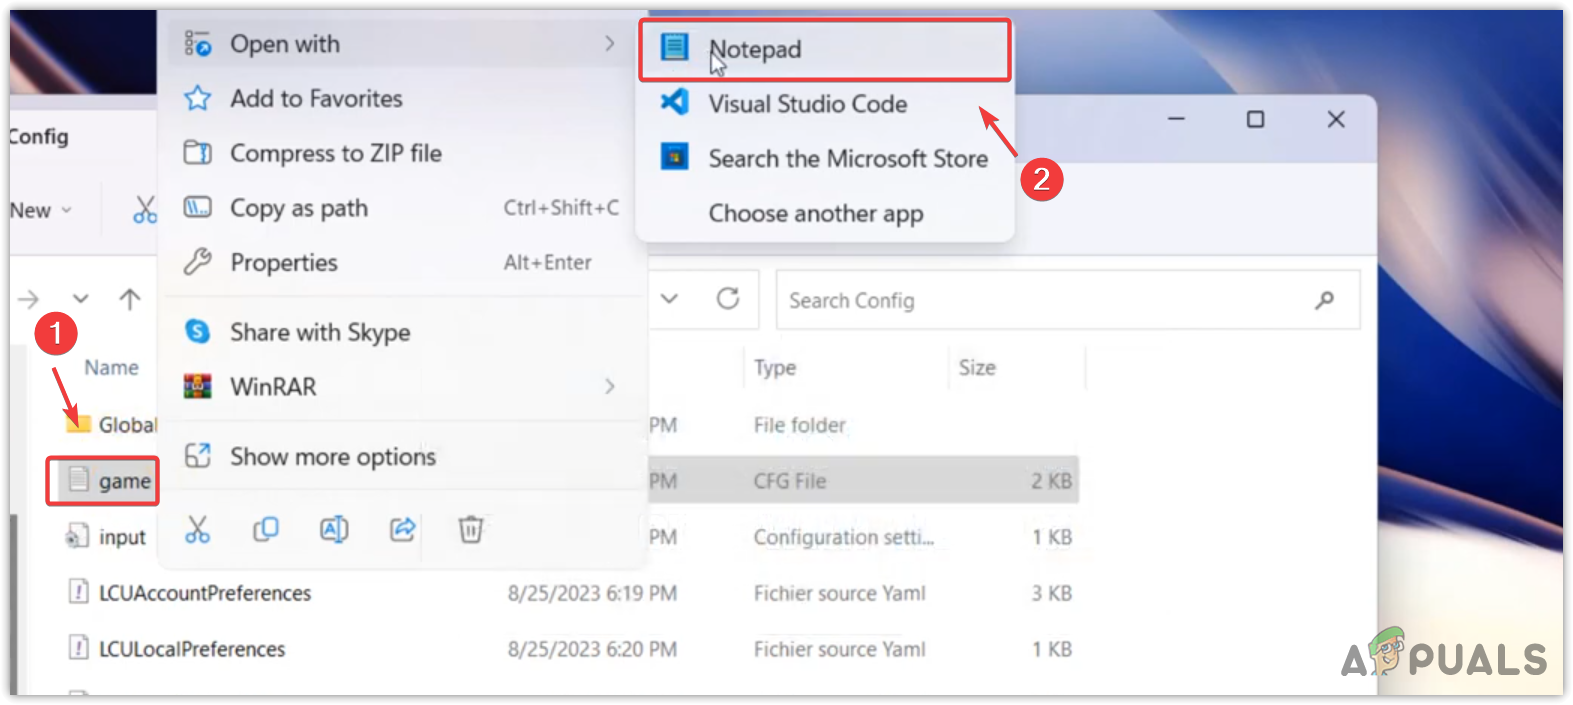
Task: Click the Skype icon
Action: click(x=197, y=331)
